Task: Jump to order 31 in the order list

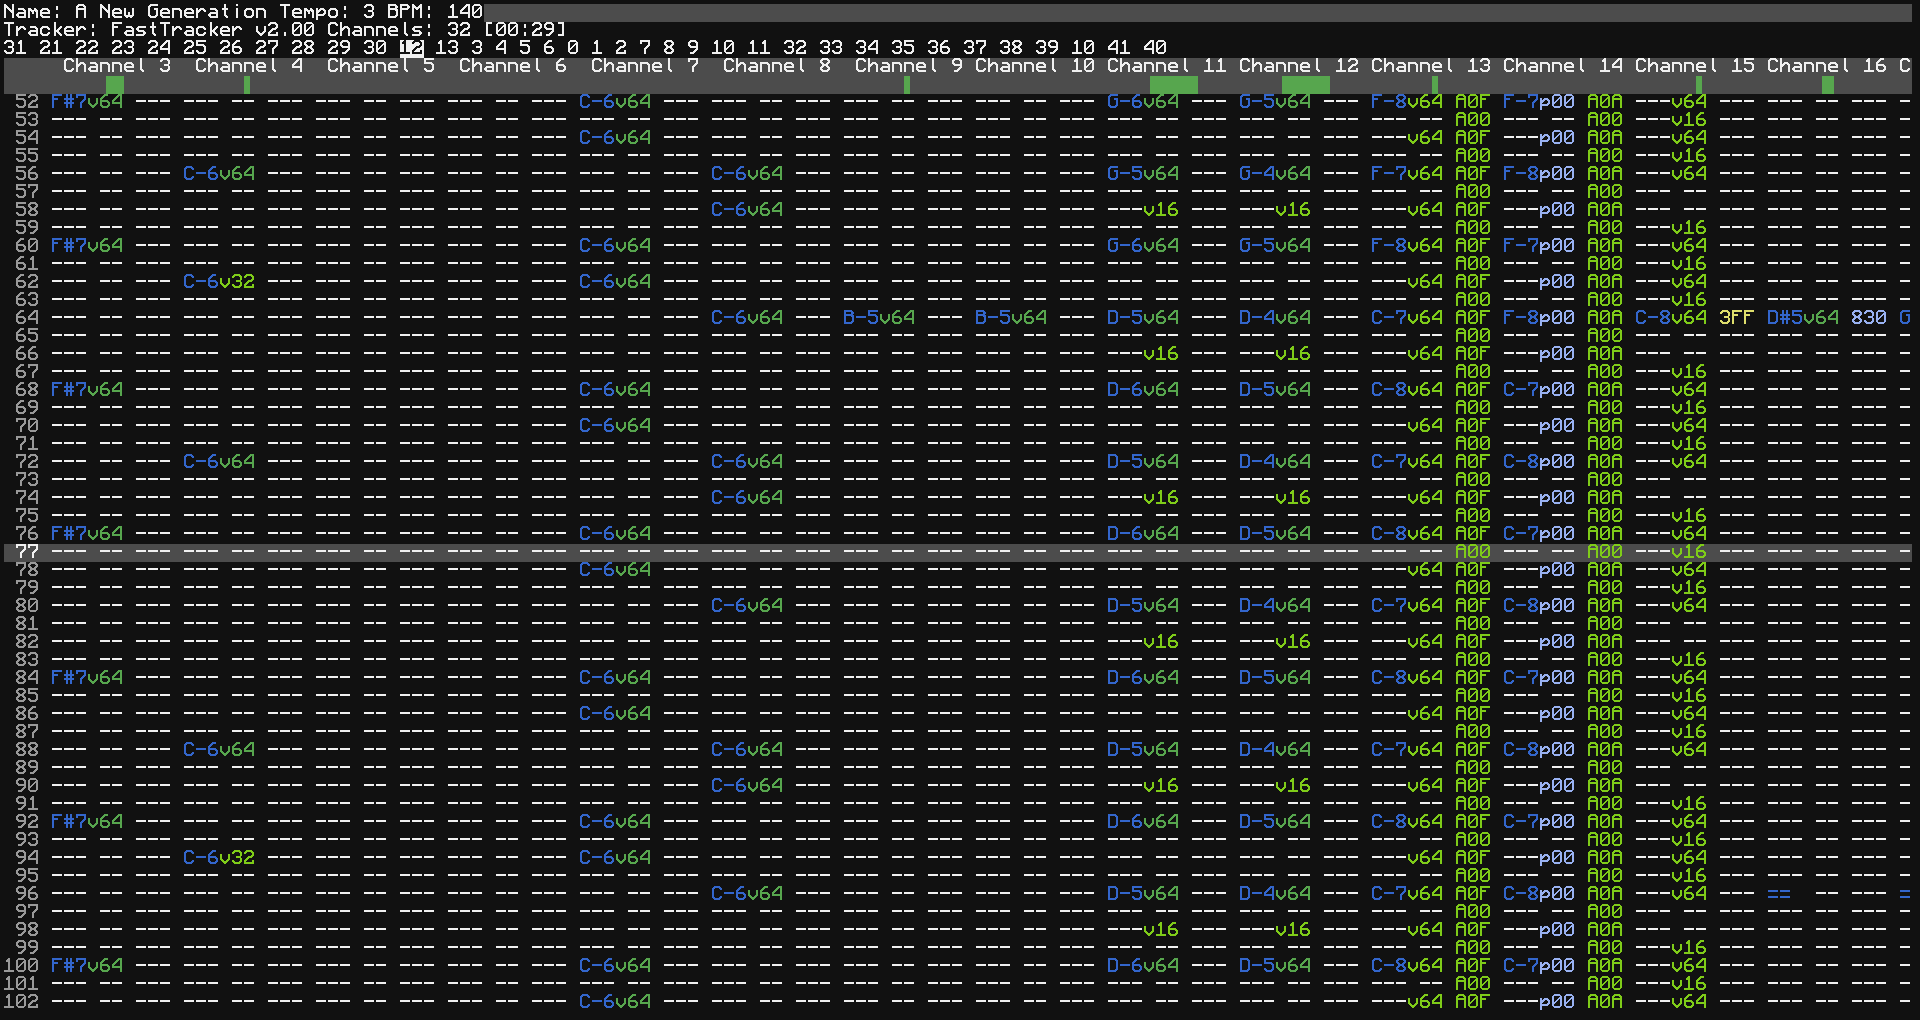Action: click(15, 47)
